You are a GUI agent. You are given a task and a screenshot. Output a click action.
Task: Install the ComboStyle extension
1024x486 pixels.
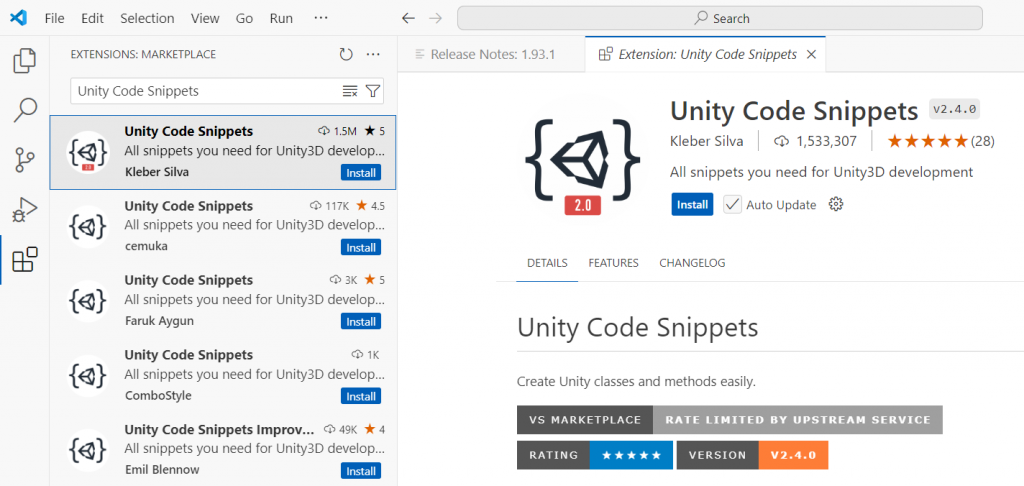360,397
